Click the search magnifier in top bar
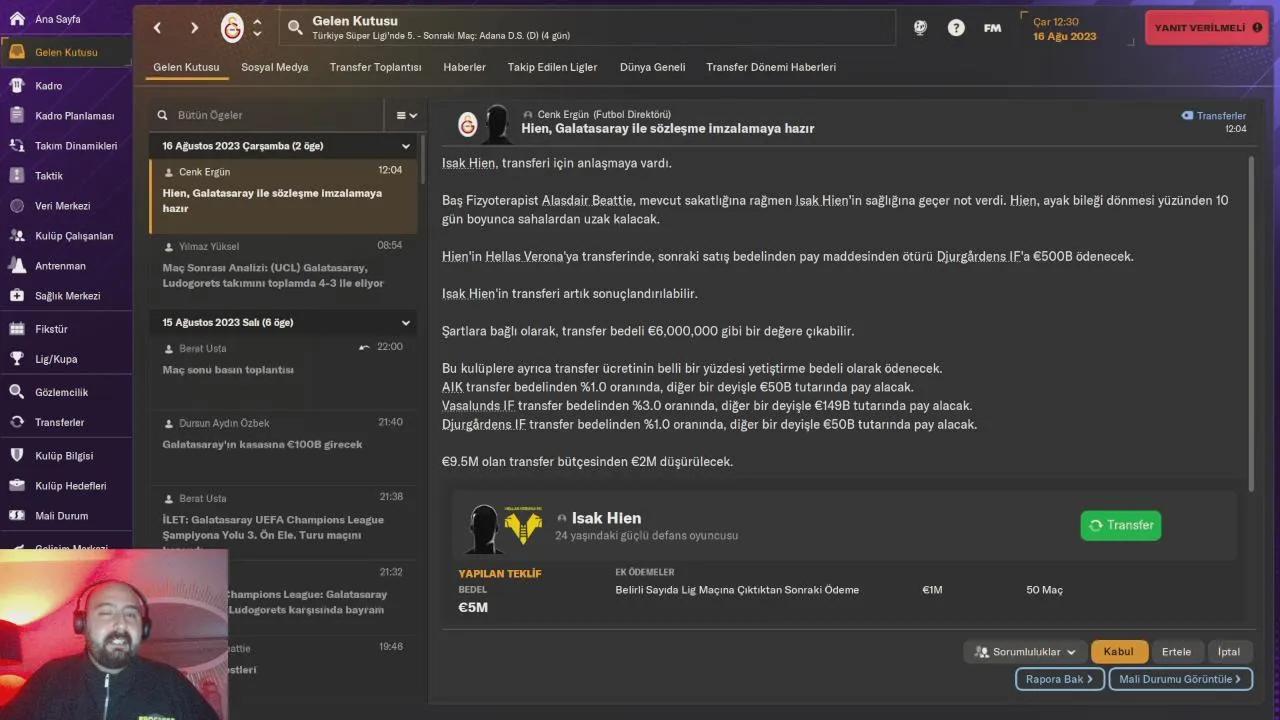This screenshot has height=720, width=1280. coord(295,28)
